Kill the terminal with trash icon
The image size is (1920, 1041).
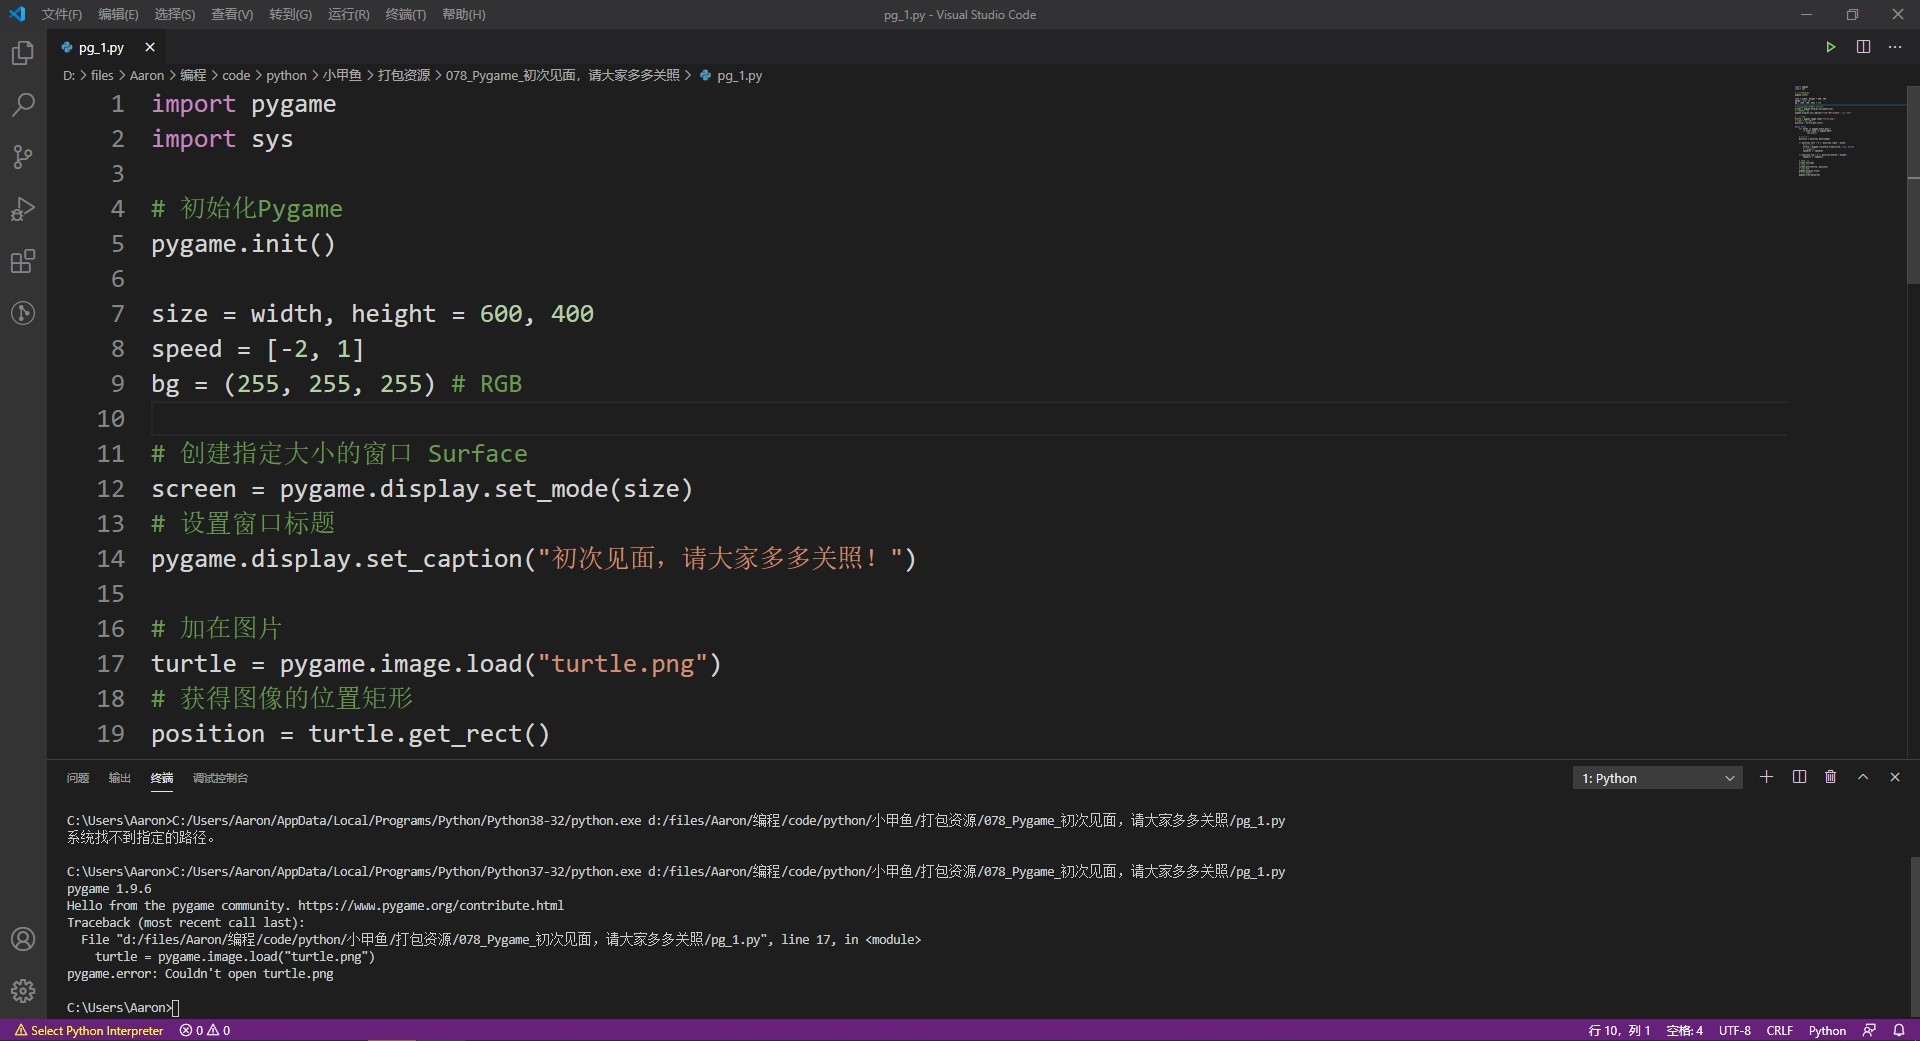click(x=1830, y=777)
